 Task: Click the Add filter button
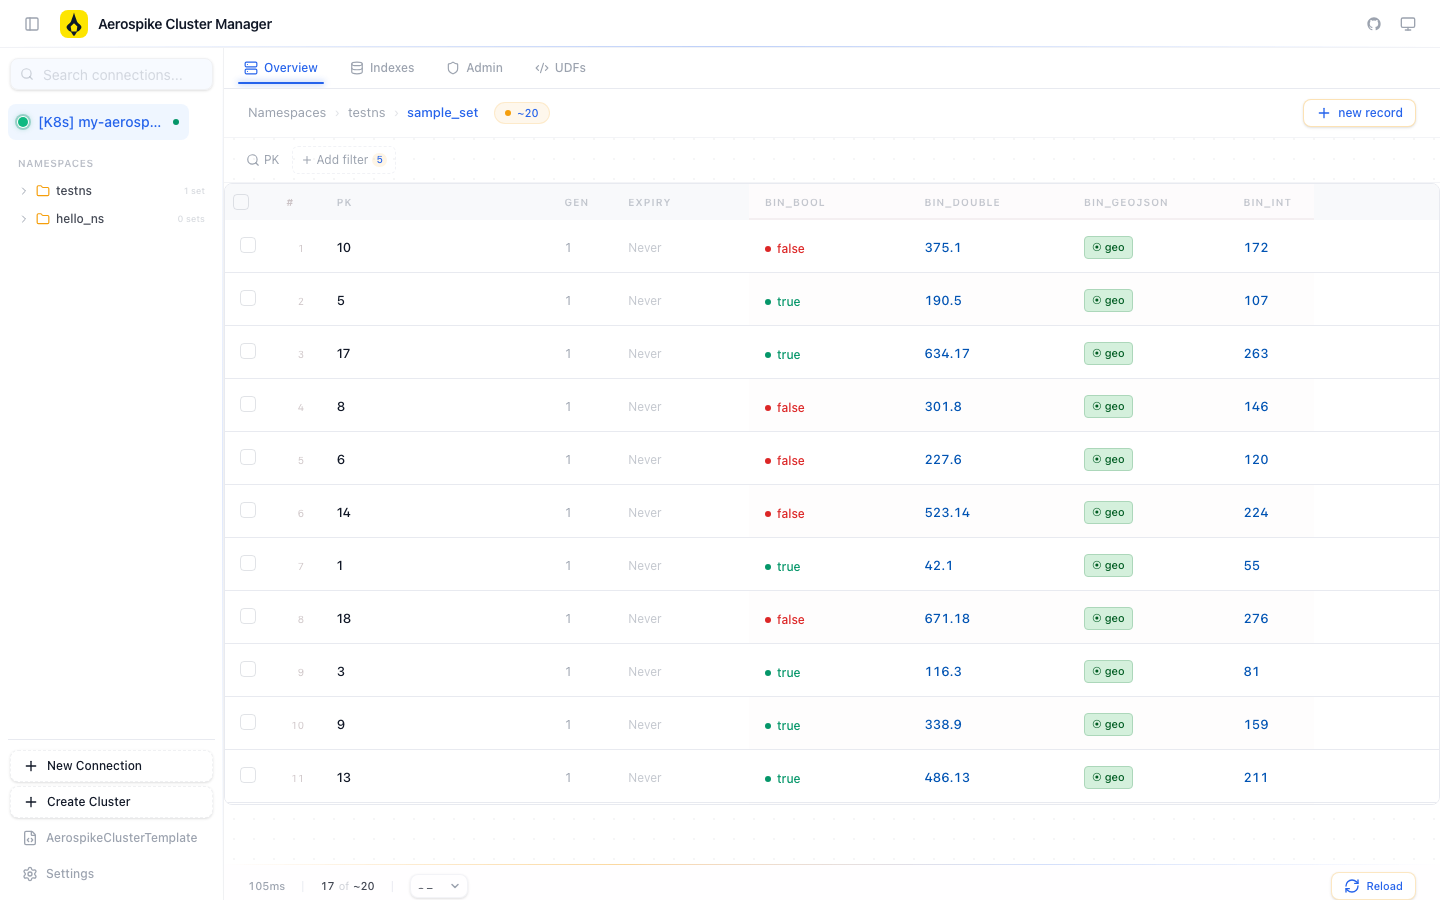click(343, 160)
